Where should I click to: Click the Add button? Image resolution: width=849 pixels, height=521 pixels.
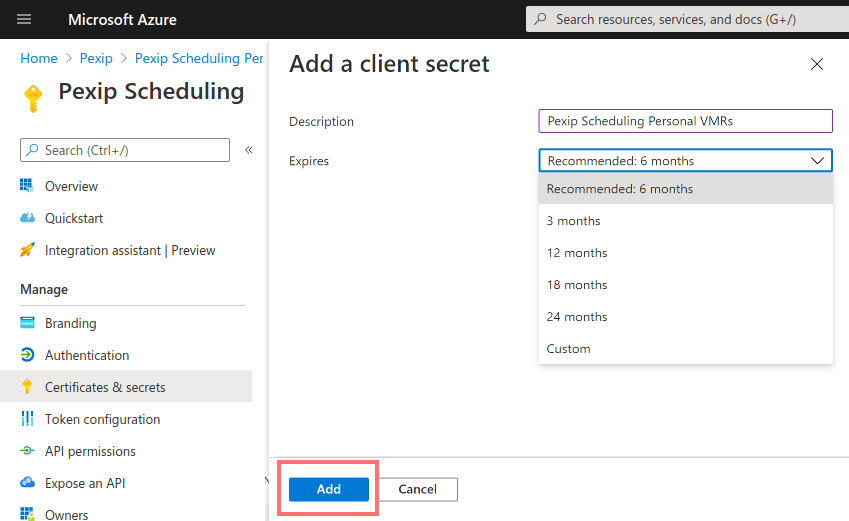[x=329, y=489]
